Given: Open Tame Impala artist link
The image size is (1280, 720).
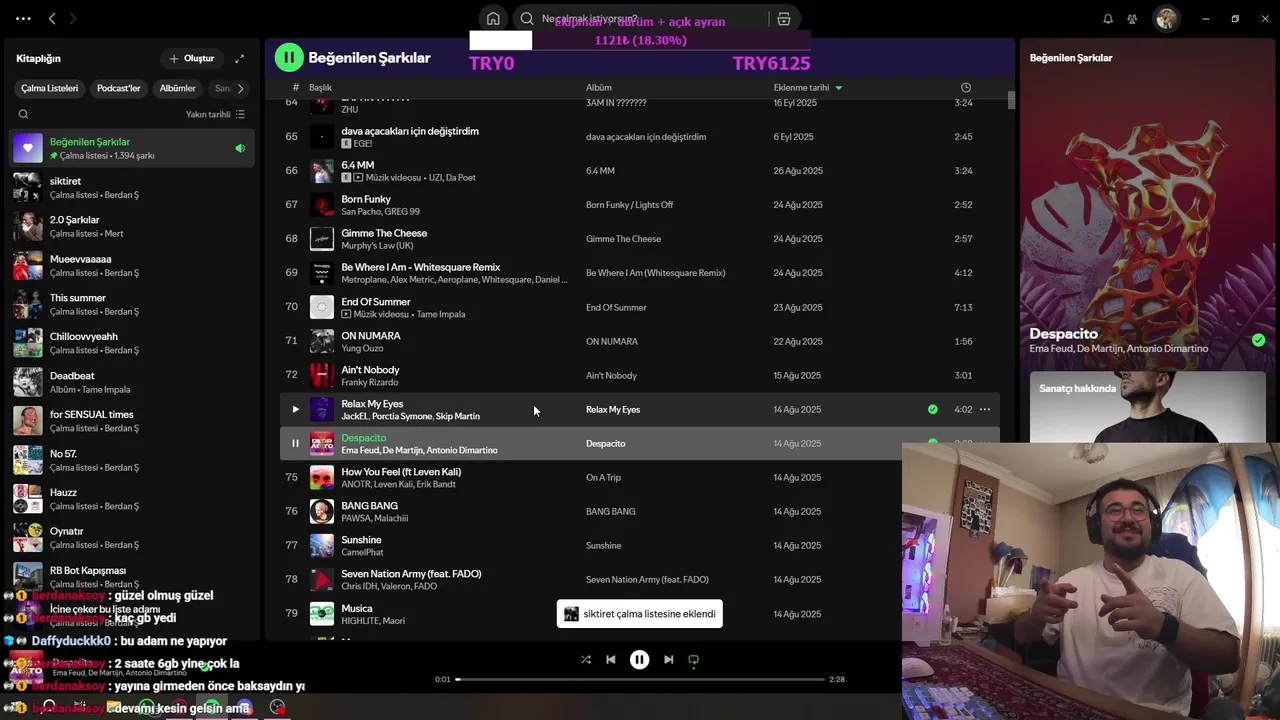Looking at the screenshot, I should pyautogui.click(x=441, y=314).
